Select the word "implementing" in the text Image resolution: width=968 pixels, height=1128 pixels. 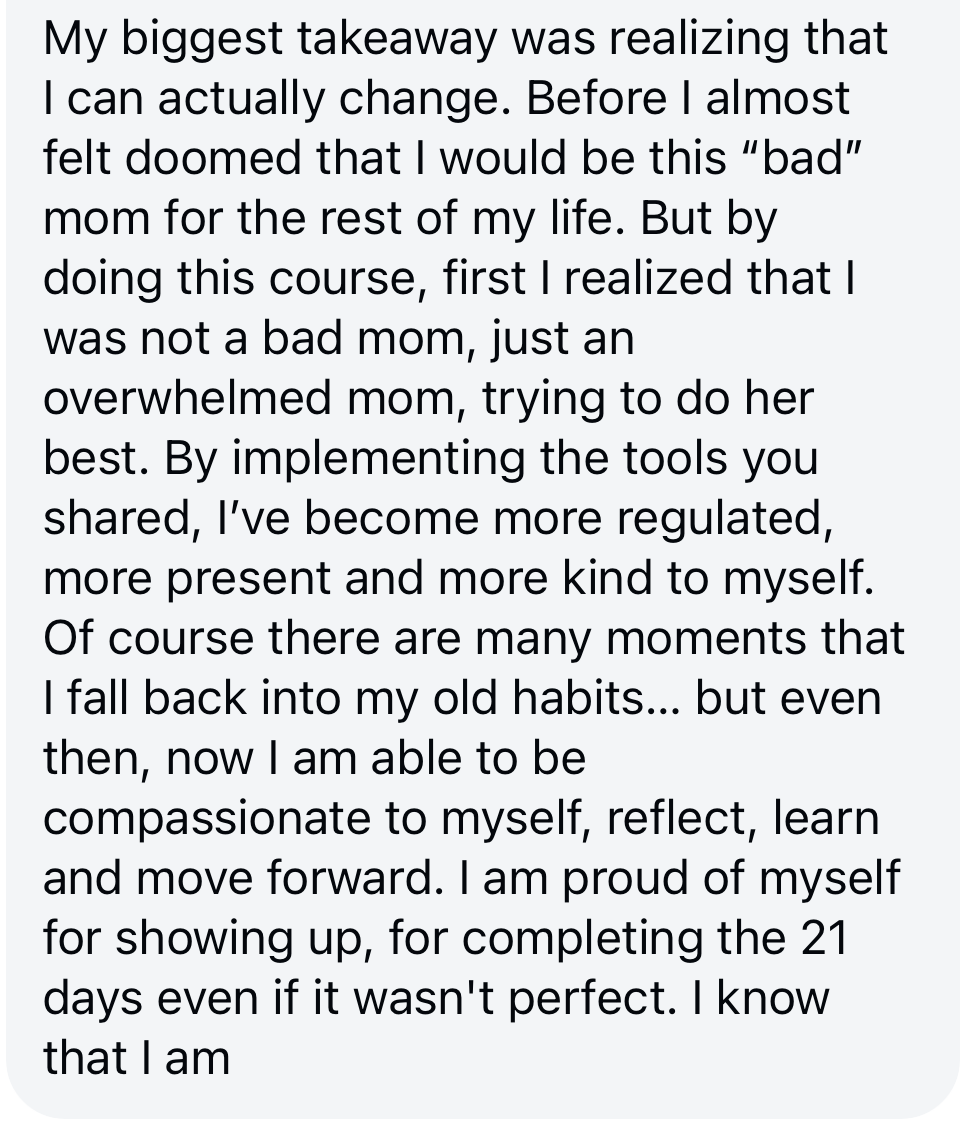379,460
